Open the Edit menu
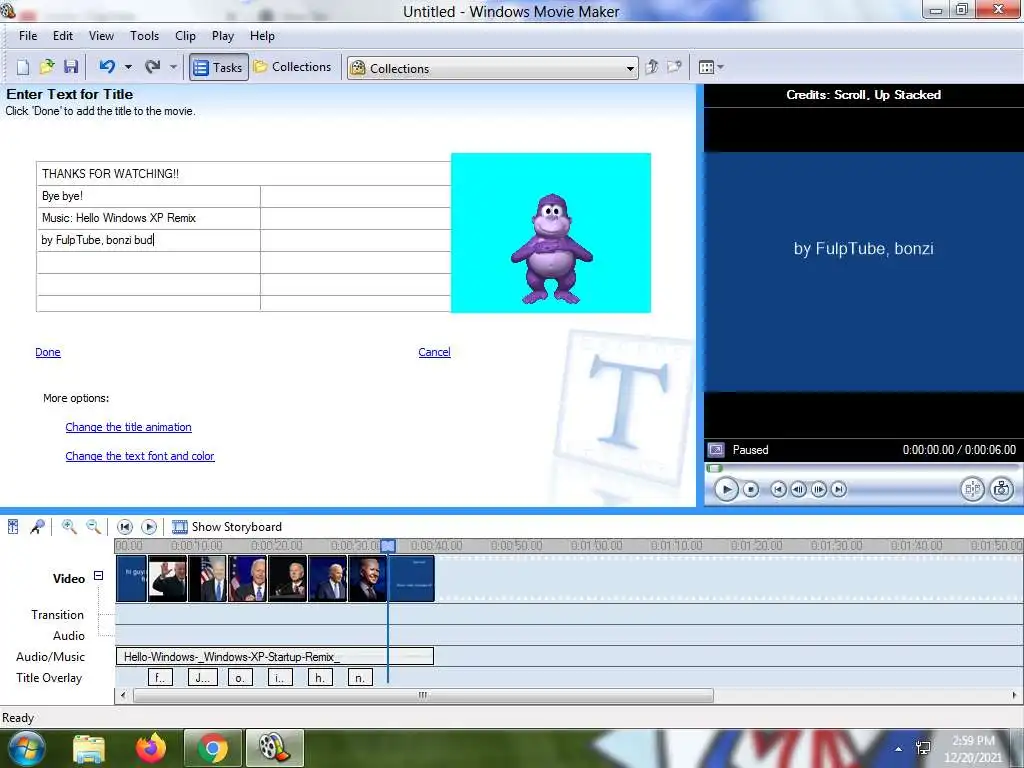The height and width of the screenshot is (768, 1024). [x=63, y=36]
